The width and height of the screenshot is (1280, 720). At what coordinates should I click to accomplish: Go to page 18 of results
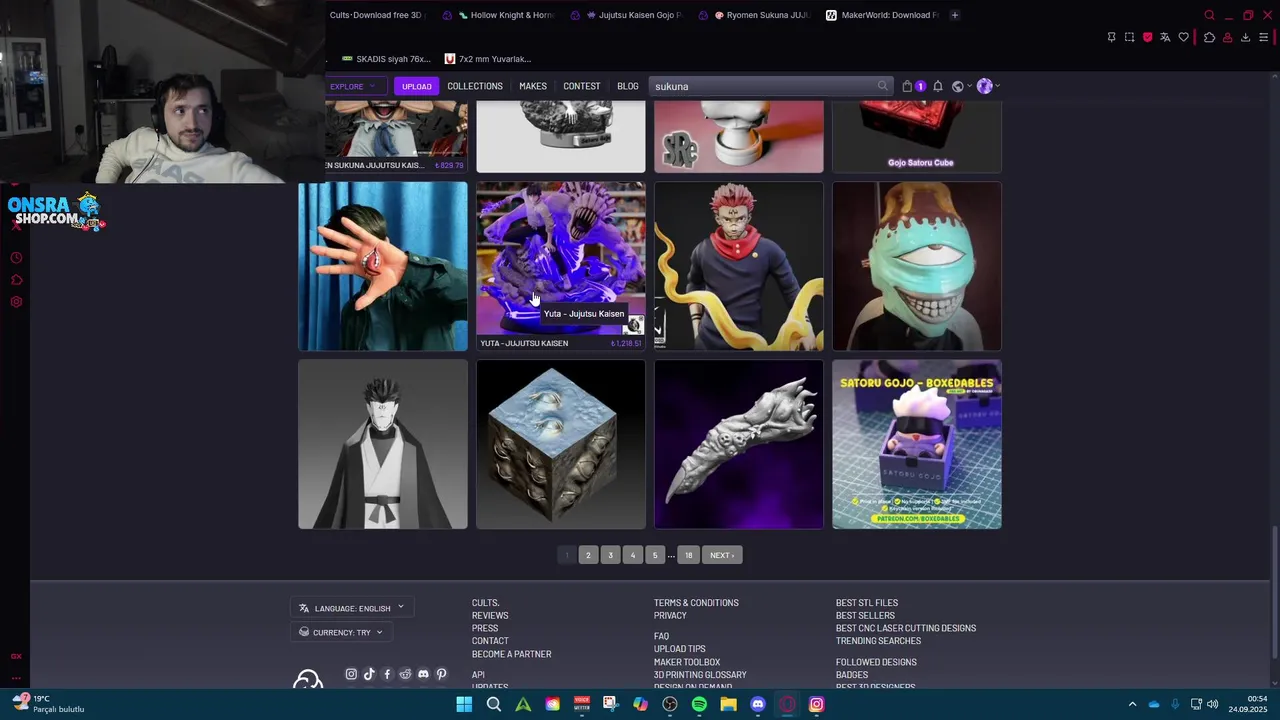click(x=688, y=555)
